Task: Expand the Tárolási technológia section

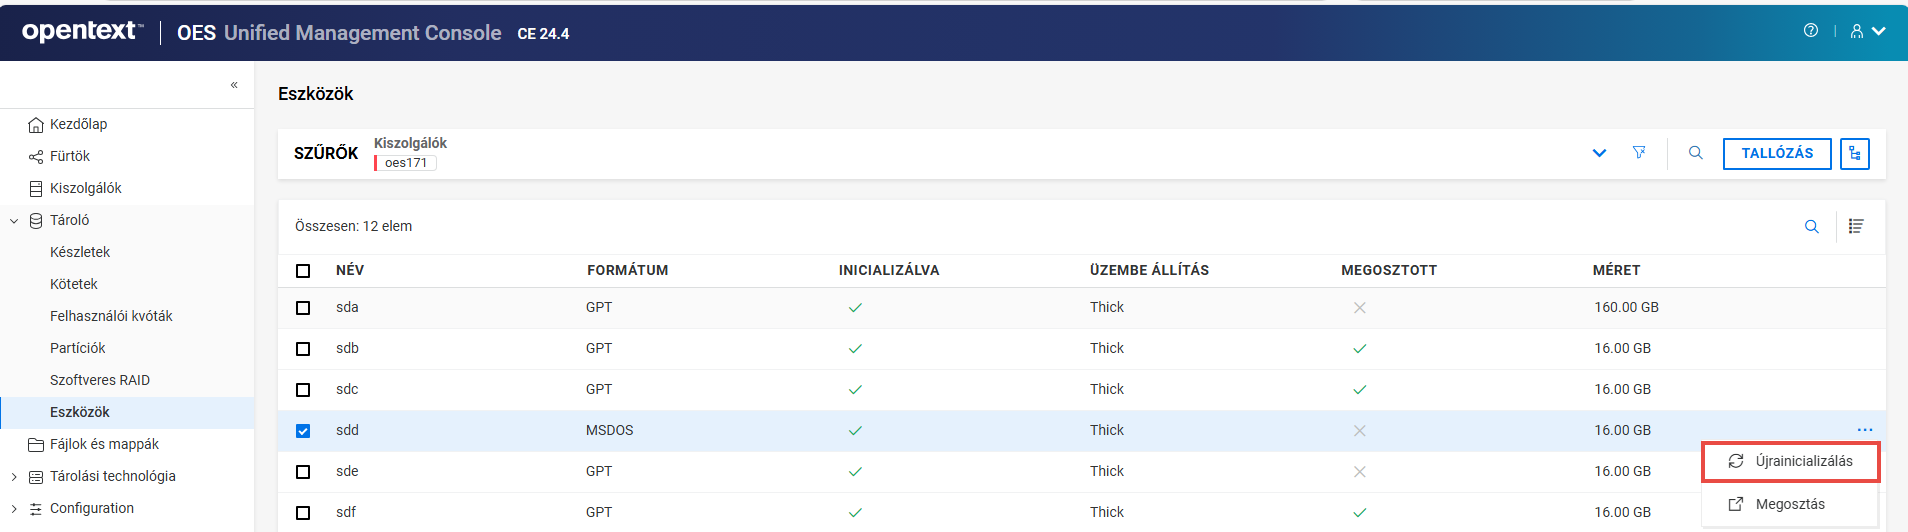Action: coord(14,477)
